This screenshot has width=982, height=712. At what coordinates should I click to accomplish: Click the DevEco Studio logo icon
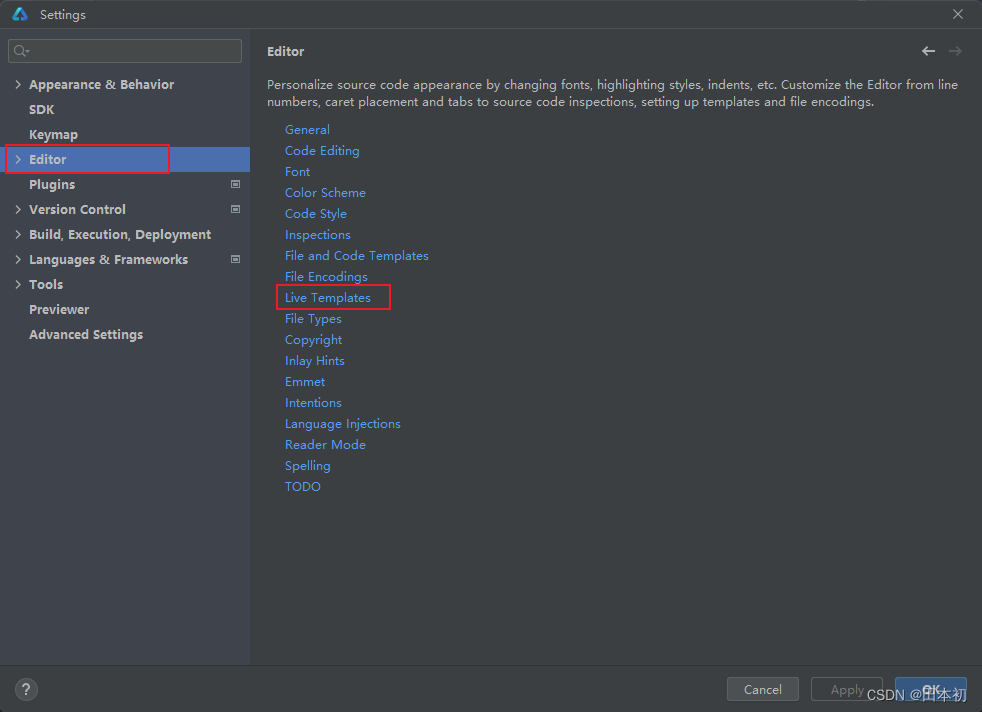[20, 14]
